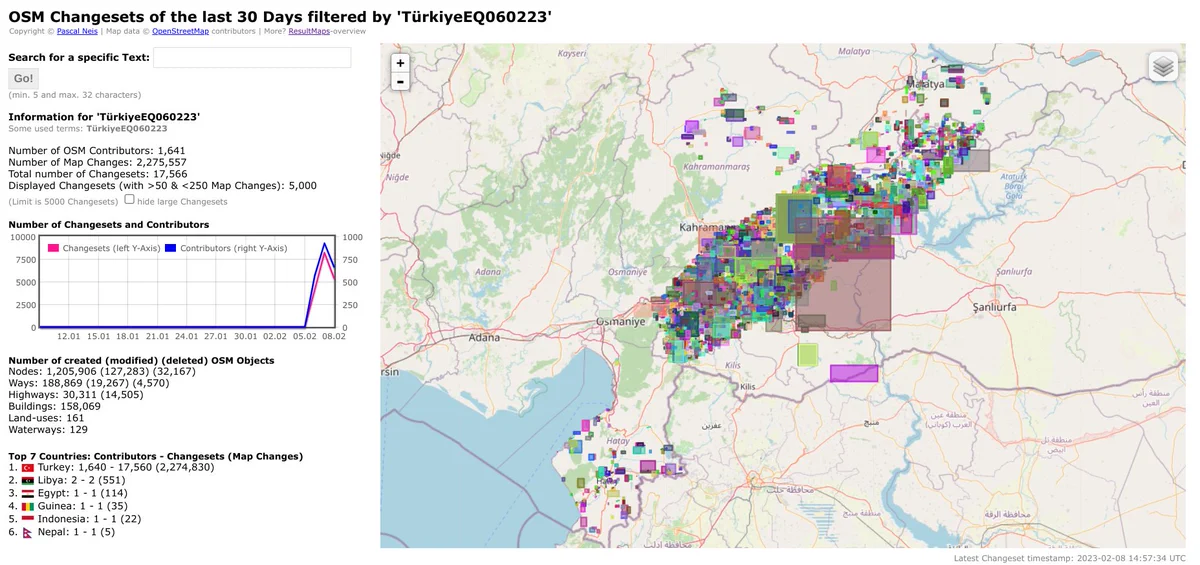Click the Nepal flag icon

coord(28,533)
